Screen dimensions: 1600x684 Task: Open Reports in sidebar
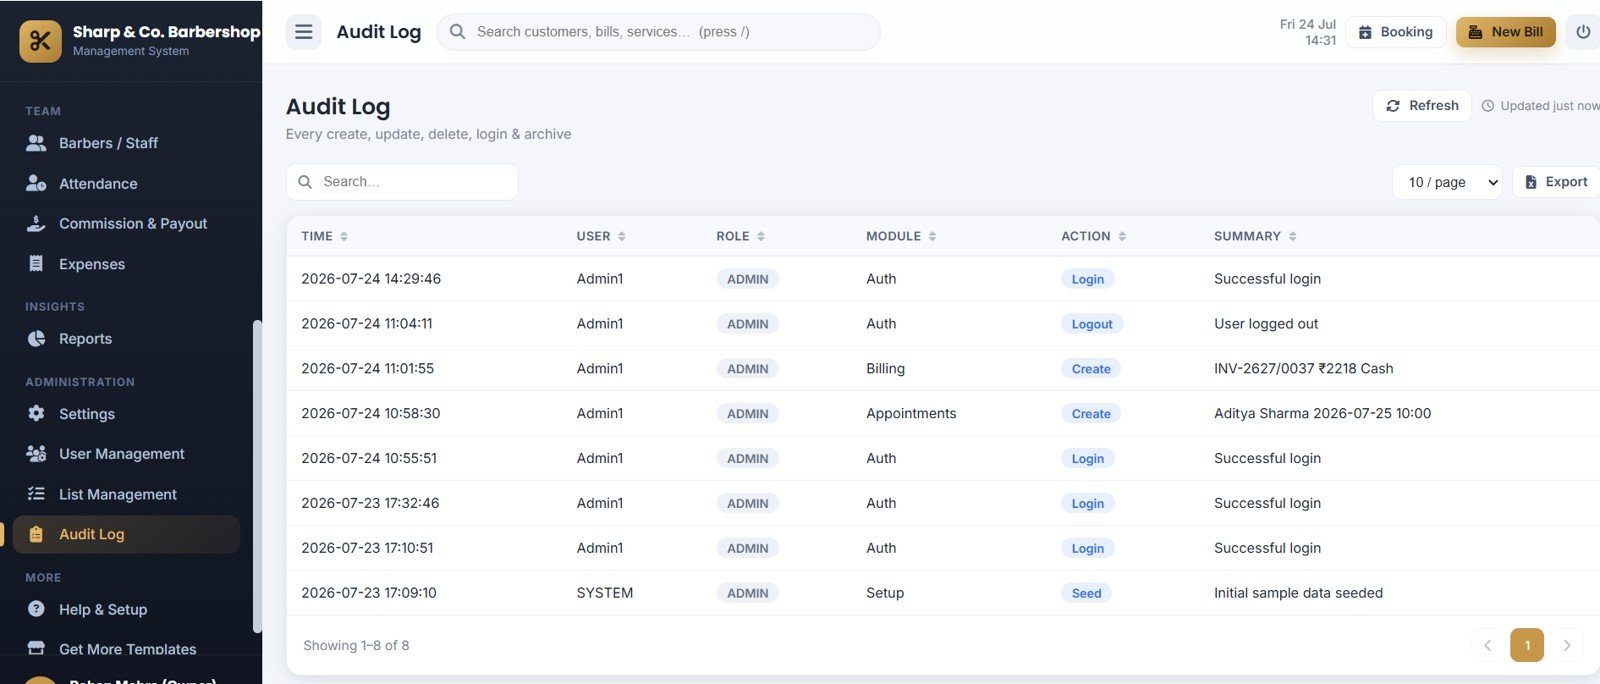(126, 339)
